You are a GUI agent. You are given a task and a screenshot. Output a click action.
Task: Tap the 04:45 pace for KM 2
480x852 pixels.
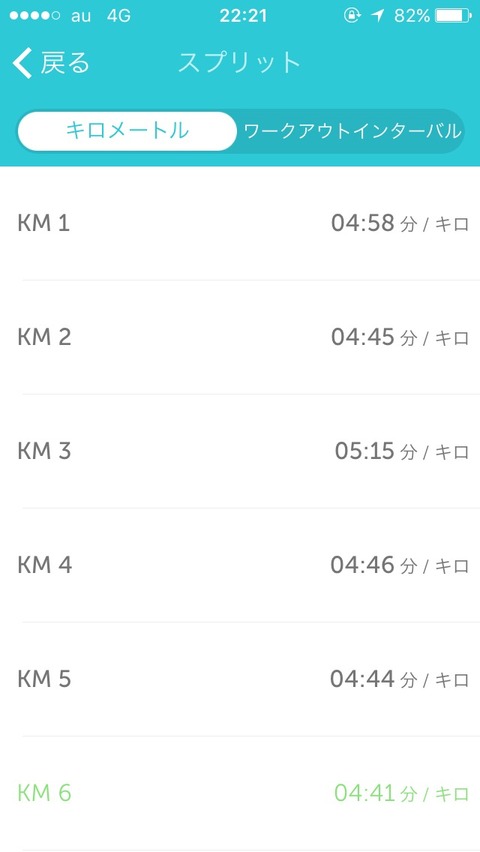point(363,337)
